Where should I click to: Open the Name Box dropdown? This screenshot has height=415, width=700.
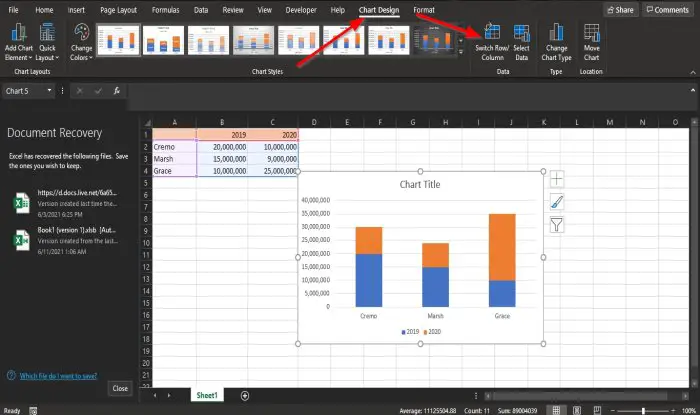pos(49,91)
